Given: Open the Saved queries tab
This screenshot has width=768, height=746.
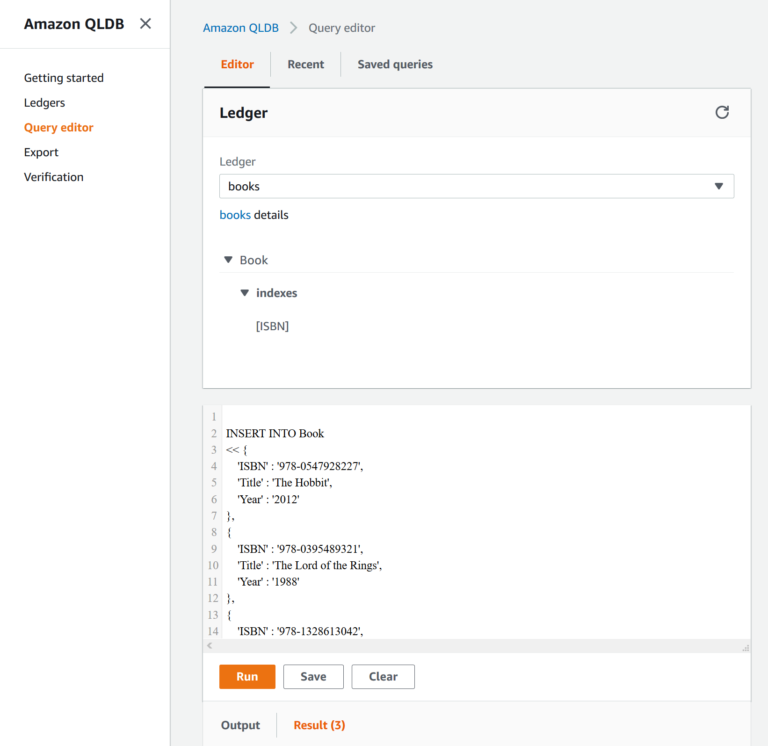Looking at the screenshot, I should [x=395, y=64].
